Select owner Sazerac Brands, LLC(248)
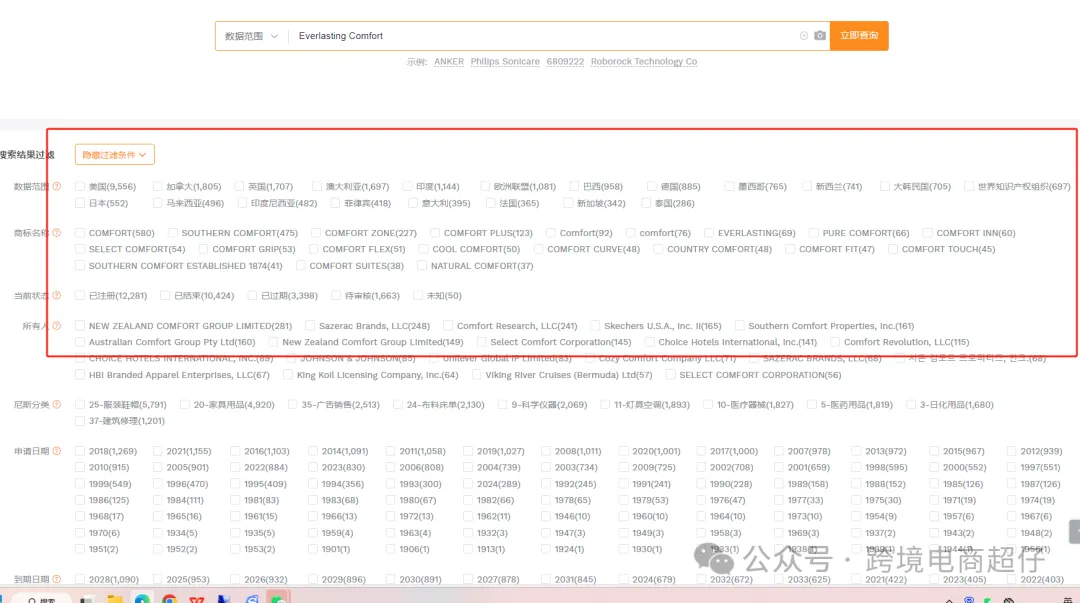Image resolution: width=1080 pixels, height=603 pixels. [310, 326]
